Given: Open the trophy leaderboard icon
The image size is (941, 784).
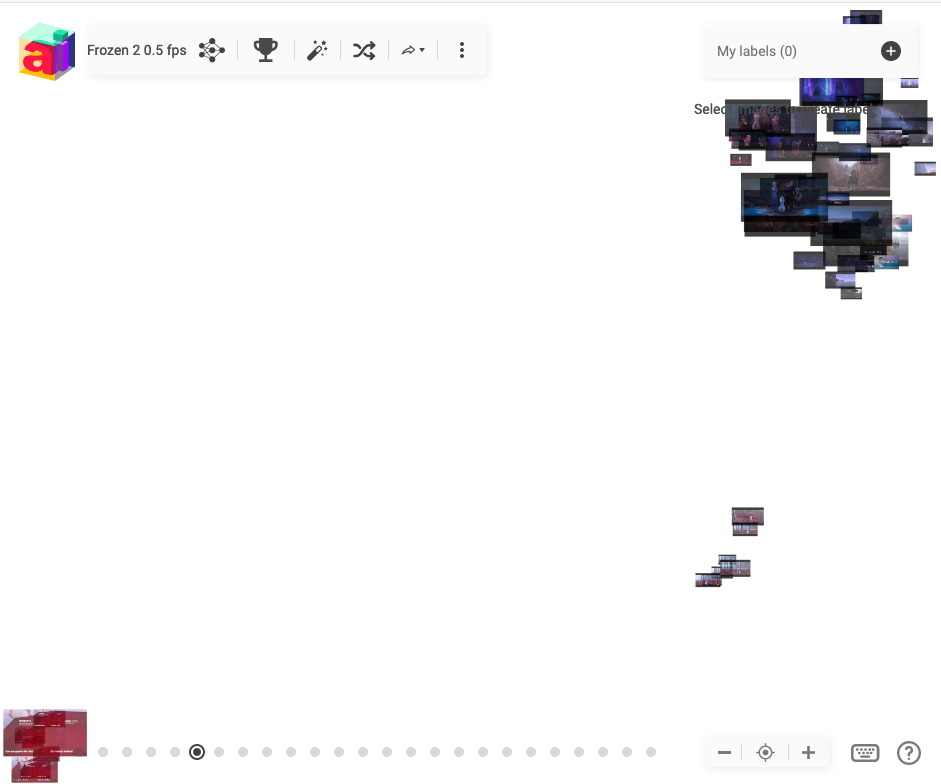Looking at the screenshot, I should [265, 50].
